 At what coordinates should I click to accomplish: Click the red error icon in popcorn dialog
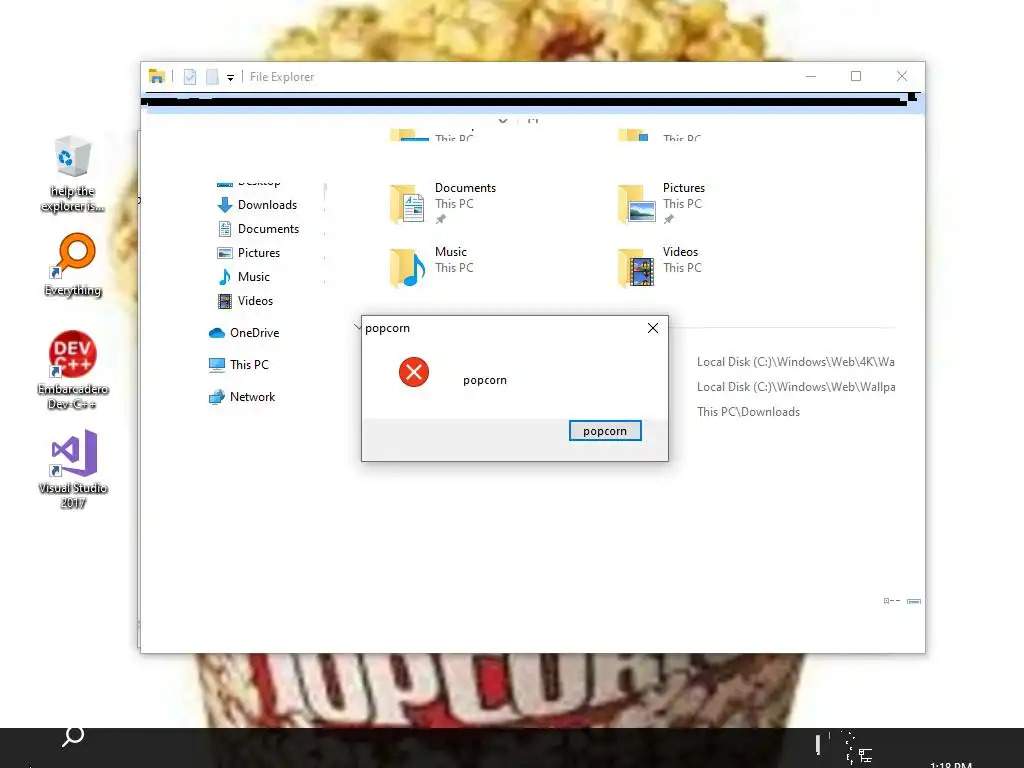[x=414, y=372]
